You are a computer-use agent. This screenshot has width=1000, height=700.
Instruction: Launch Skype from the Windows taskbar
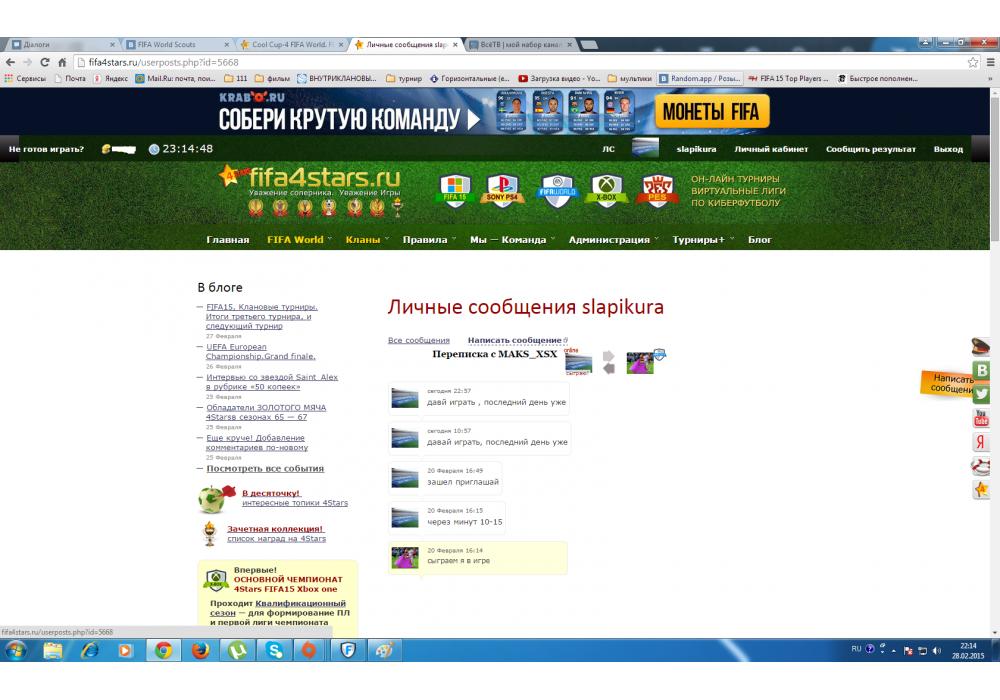click(x=272, y=650)
